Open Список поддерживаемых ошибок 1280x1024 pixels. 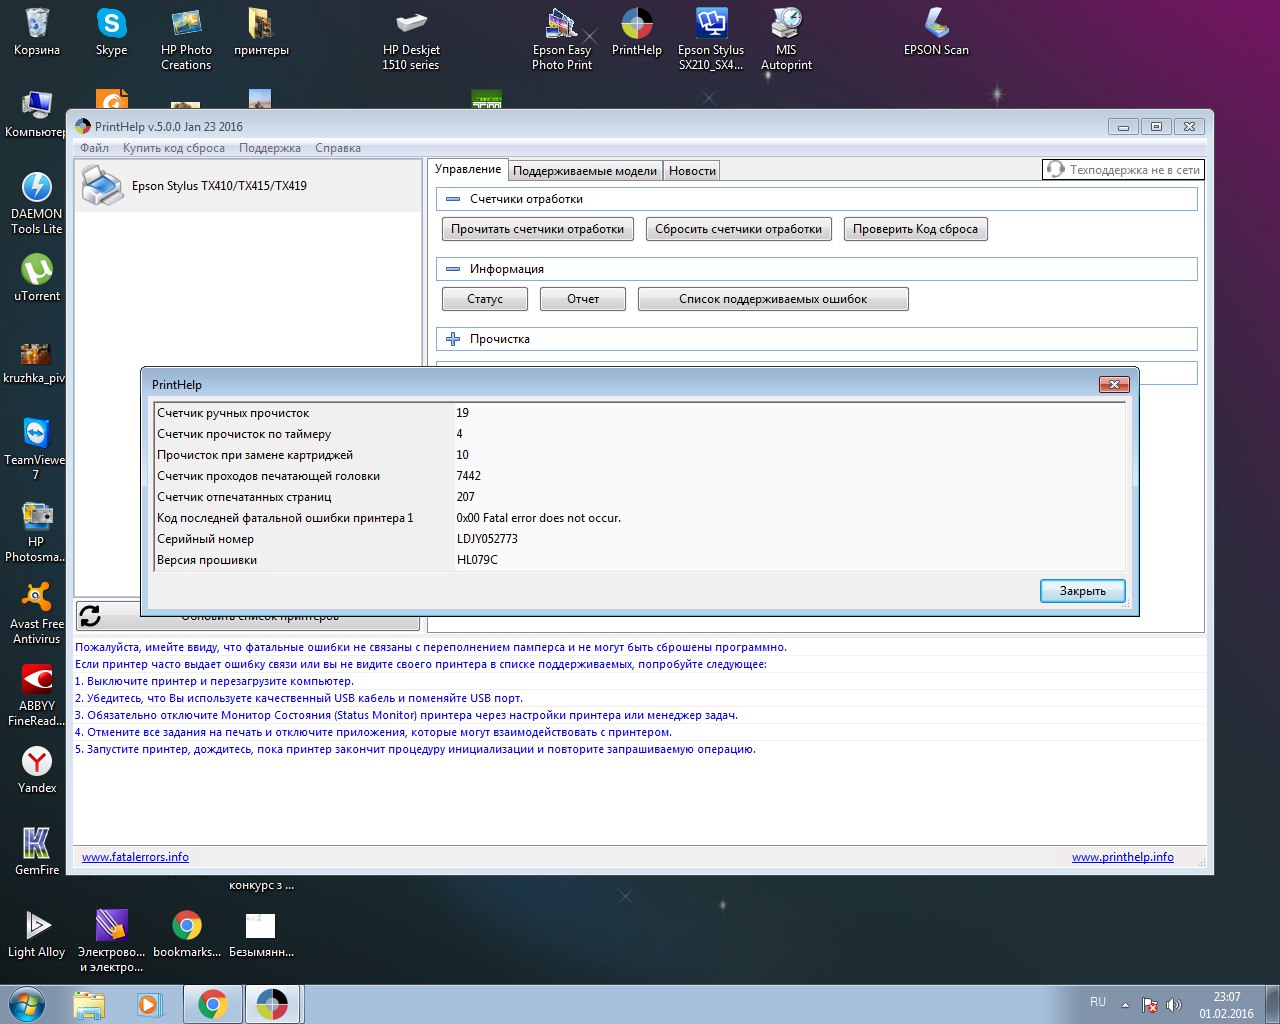(773, 299)
